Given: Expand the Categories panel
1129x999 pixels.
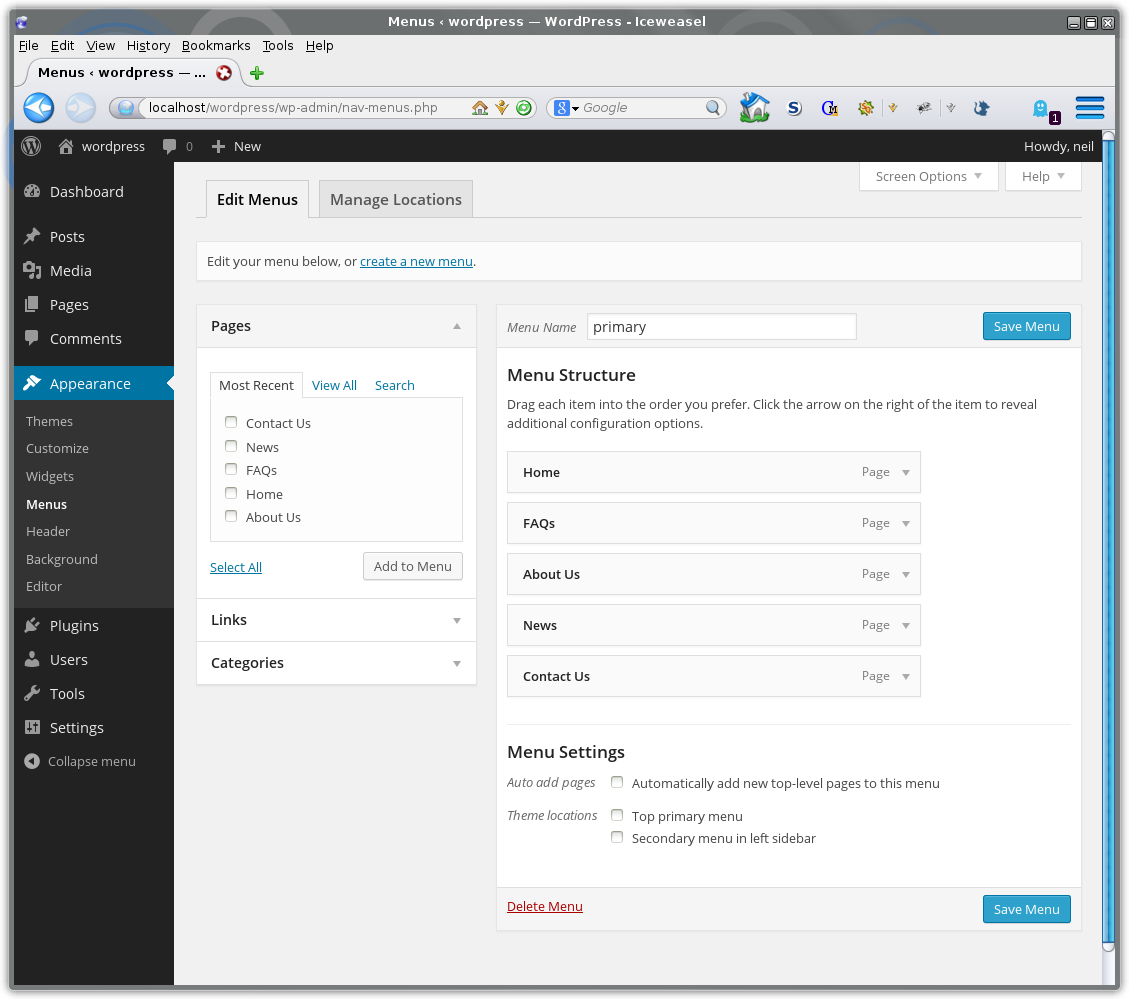Looking at the screenshot, I should (456, 663).
